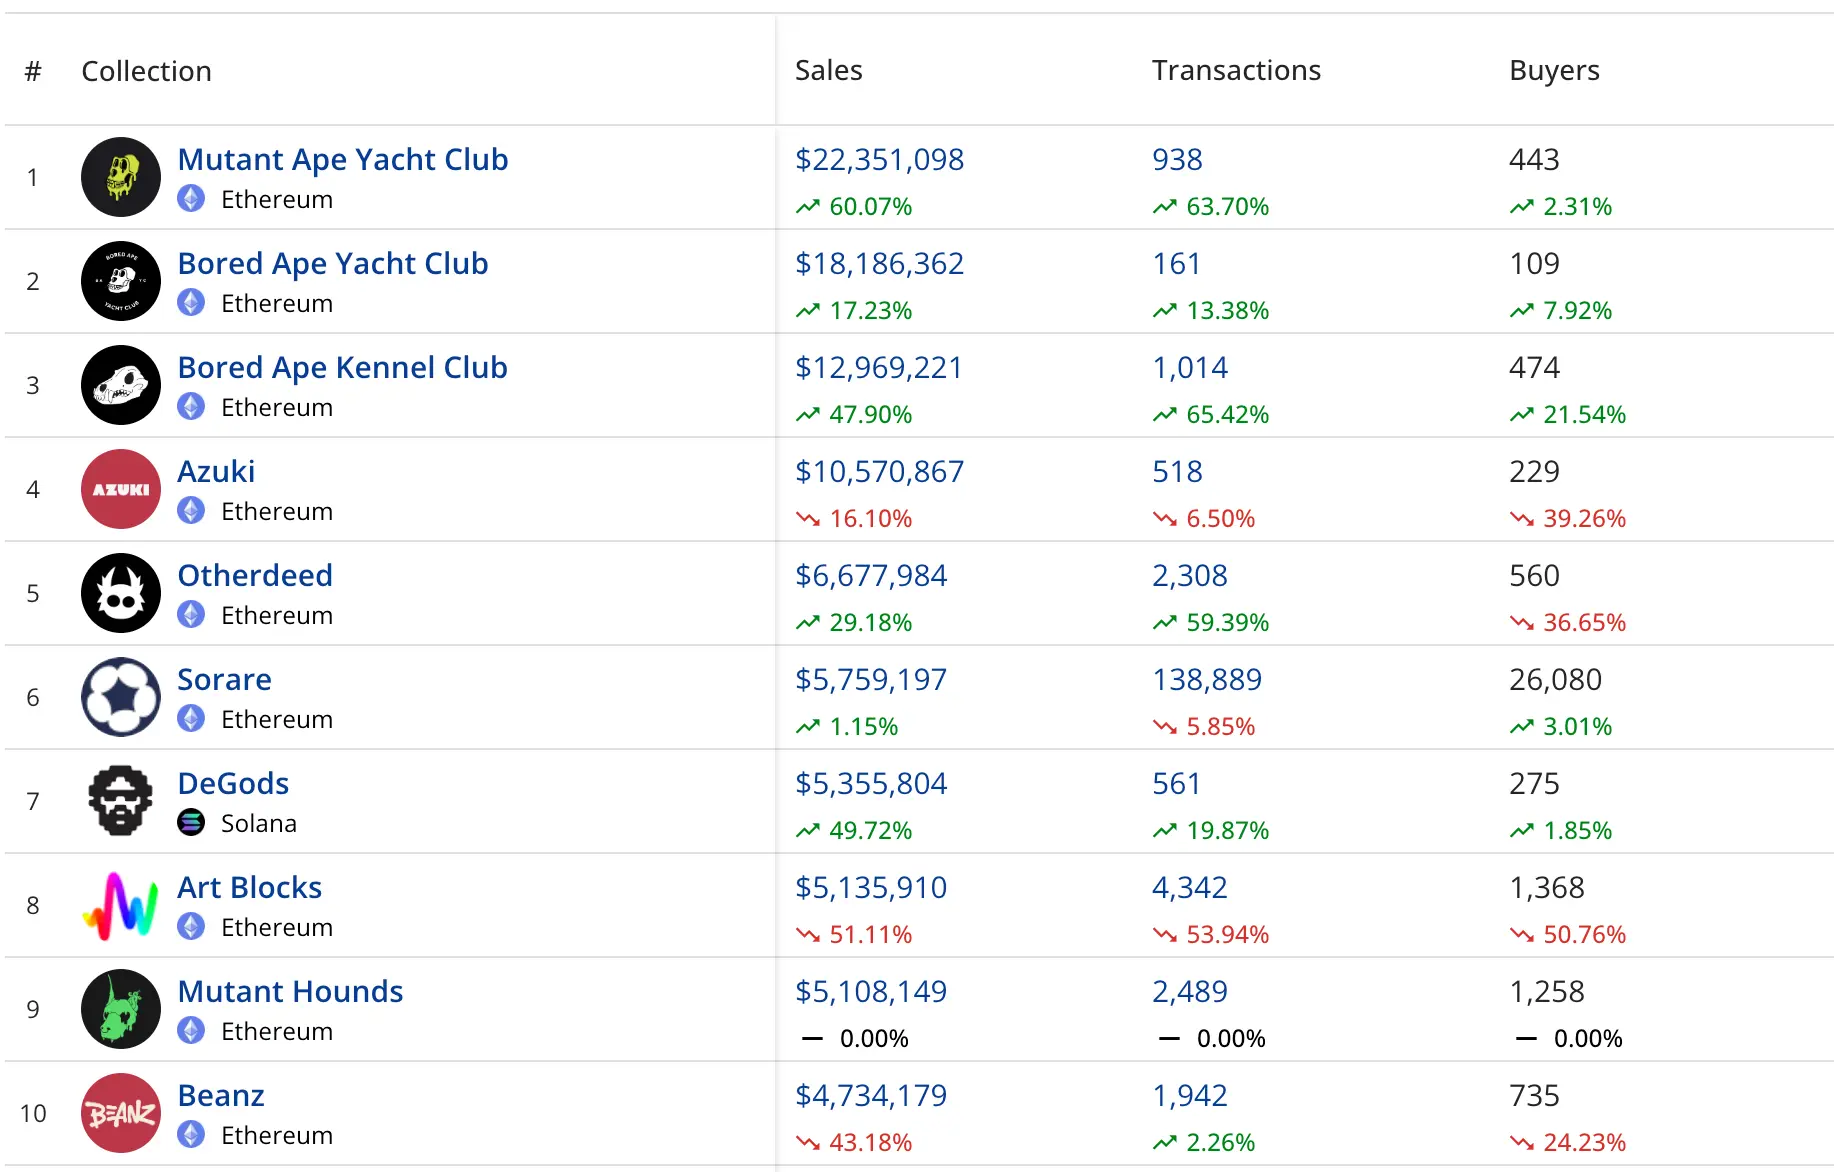Open the Beanz collection link
1834x1172 pixels.
pyautogui.click(x=221, y=1096)
